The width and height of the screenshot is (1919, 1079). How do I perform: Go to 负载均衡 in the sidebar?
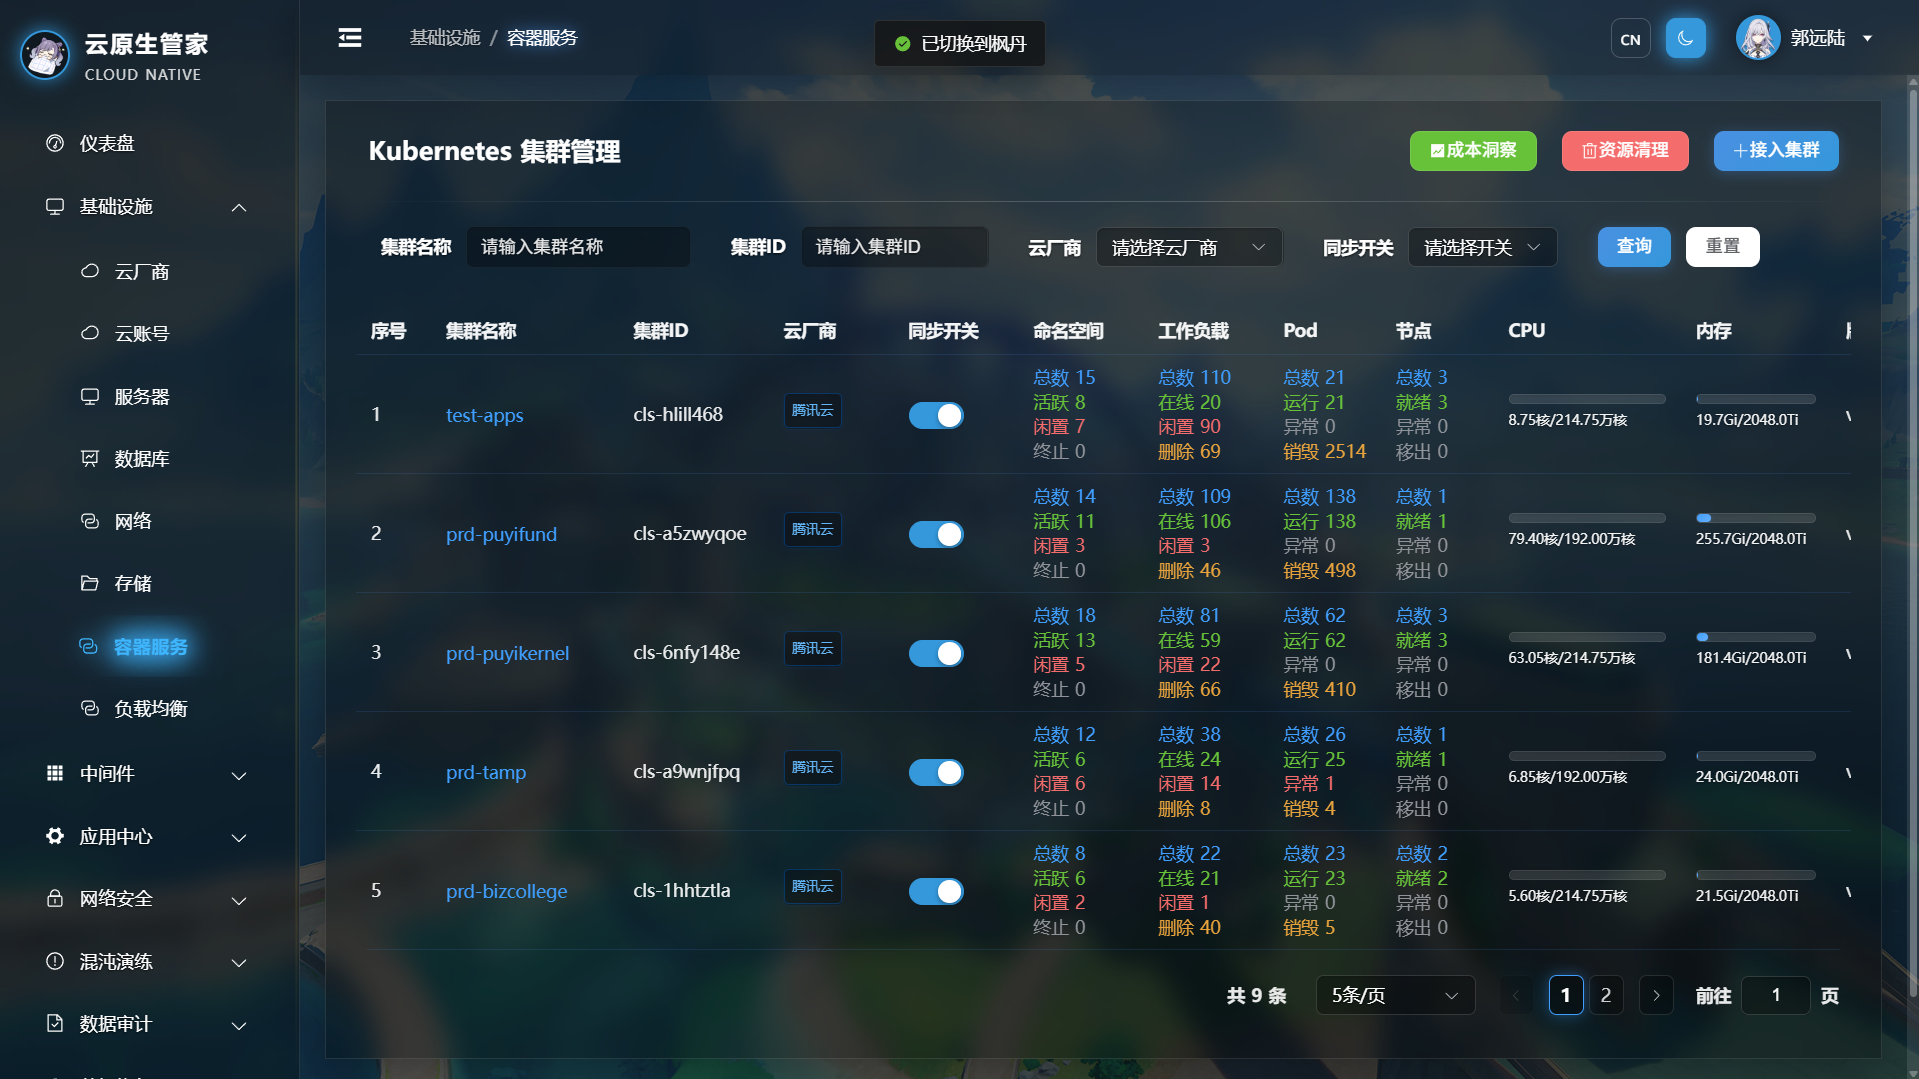(150, 709)
